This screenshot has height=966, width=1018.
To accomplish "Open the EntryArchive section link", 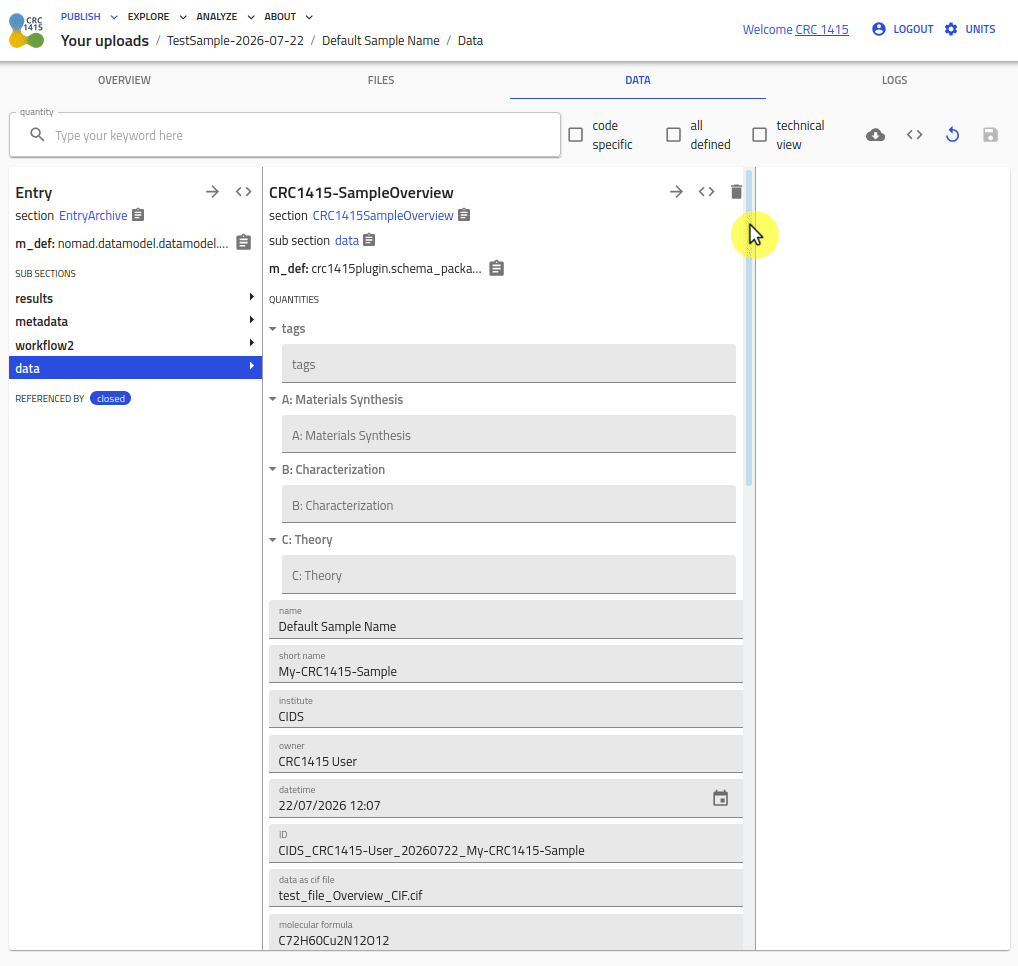I will [x=93, y=216].
